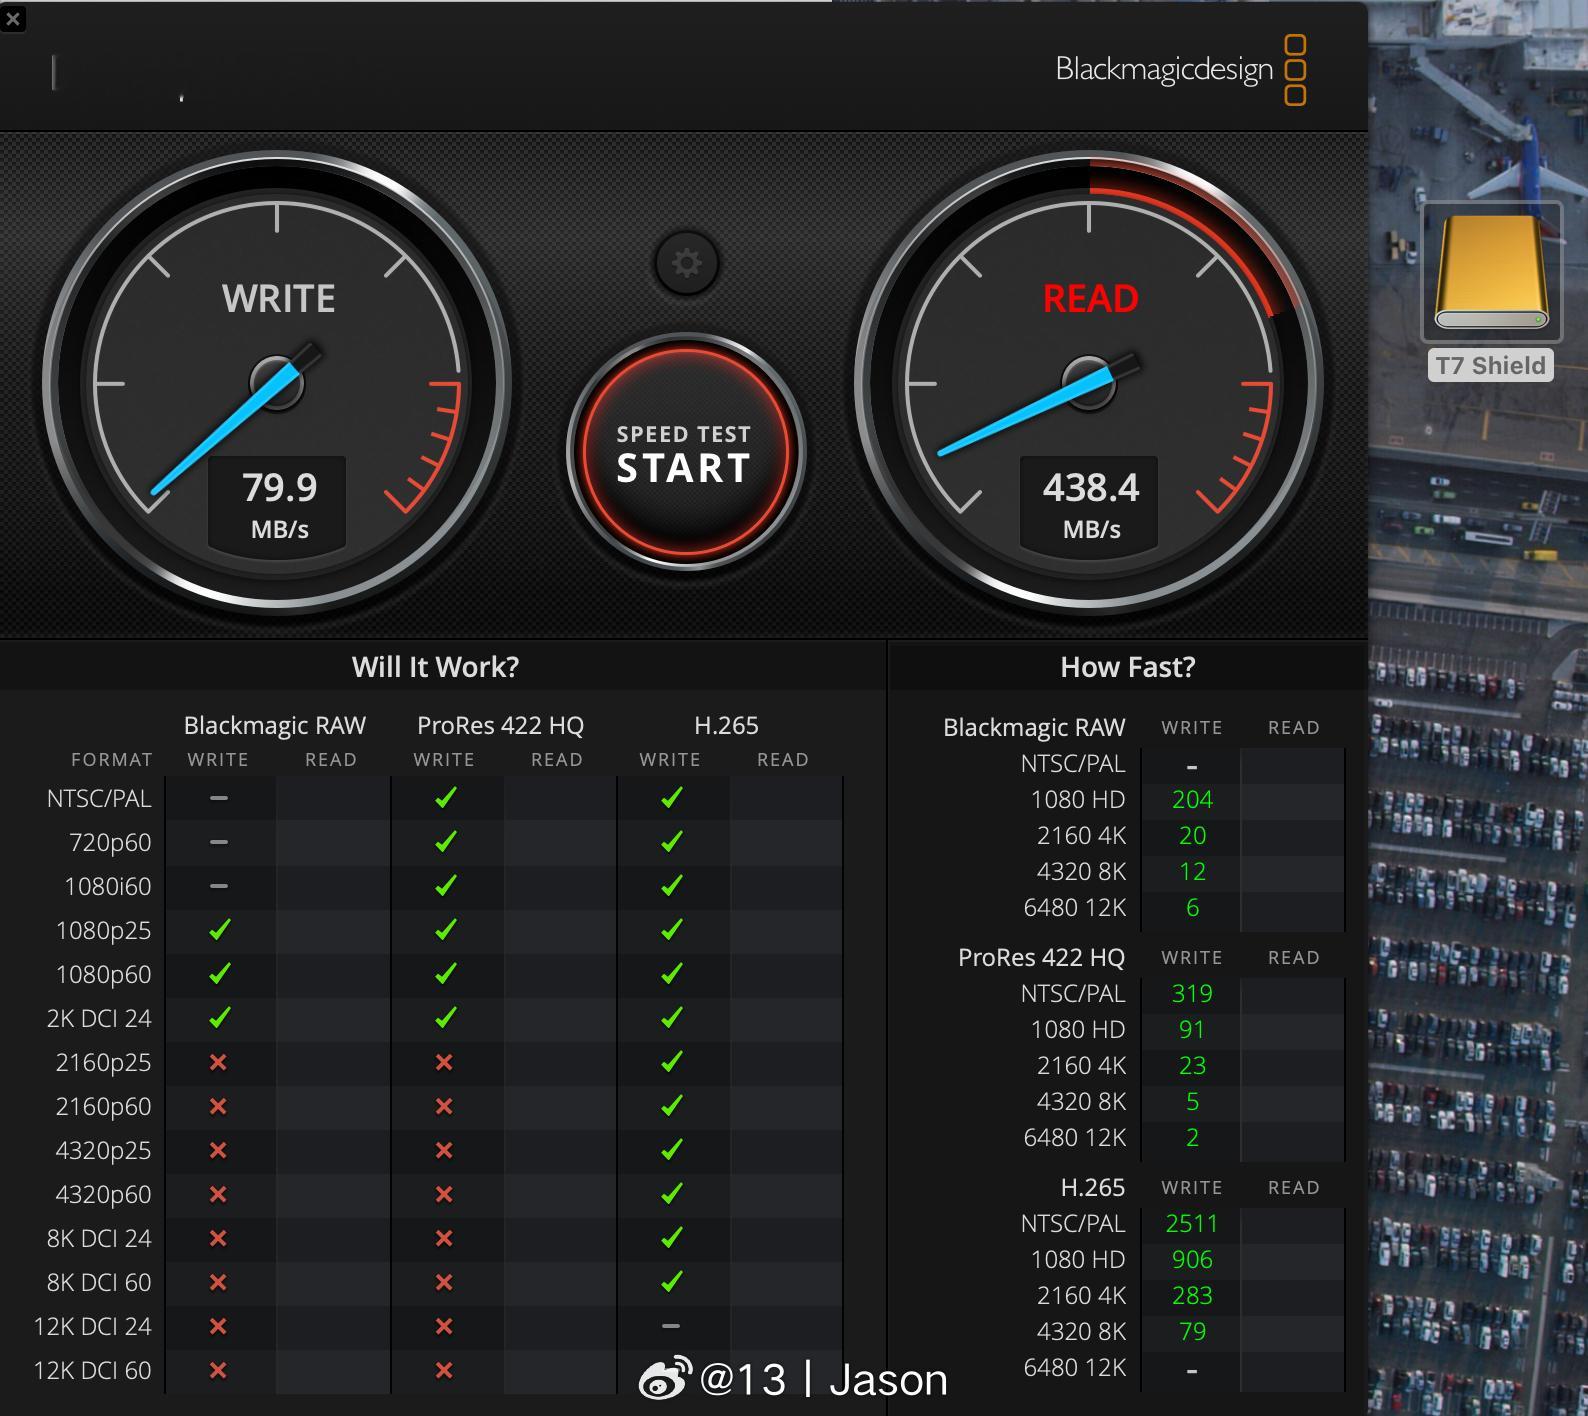This screenshot has width=1588, height=1416.
Task: Click the Blackmagic RAW write checkmark for 1080p60
Action: pyautogui.click(x=219, y=973)
